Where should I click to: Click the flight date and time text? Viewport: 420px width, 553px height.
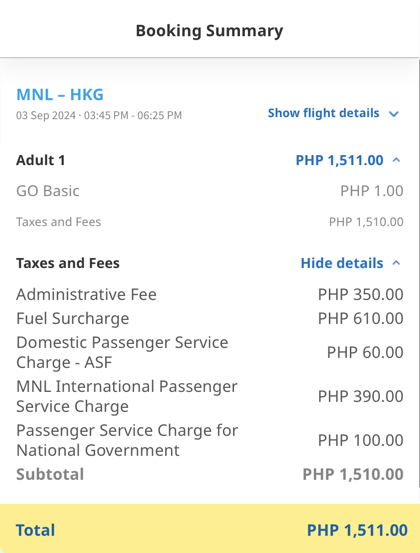coord(99,115)
